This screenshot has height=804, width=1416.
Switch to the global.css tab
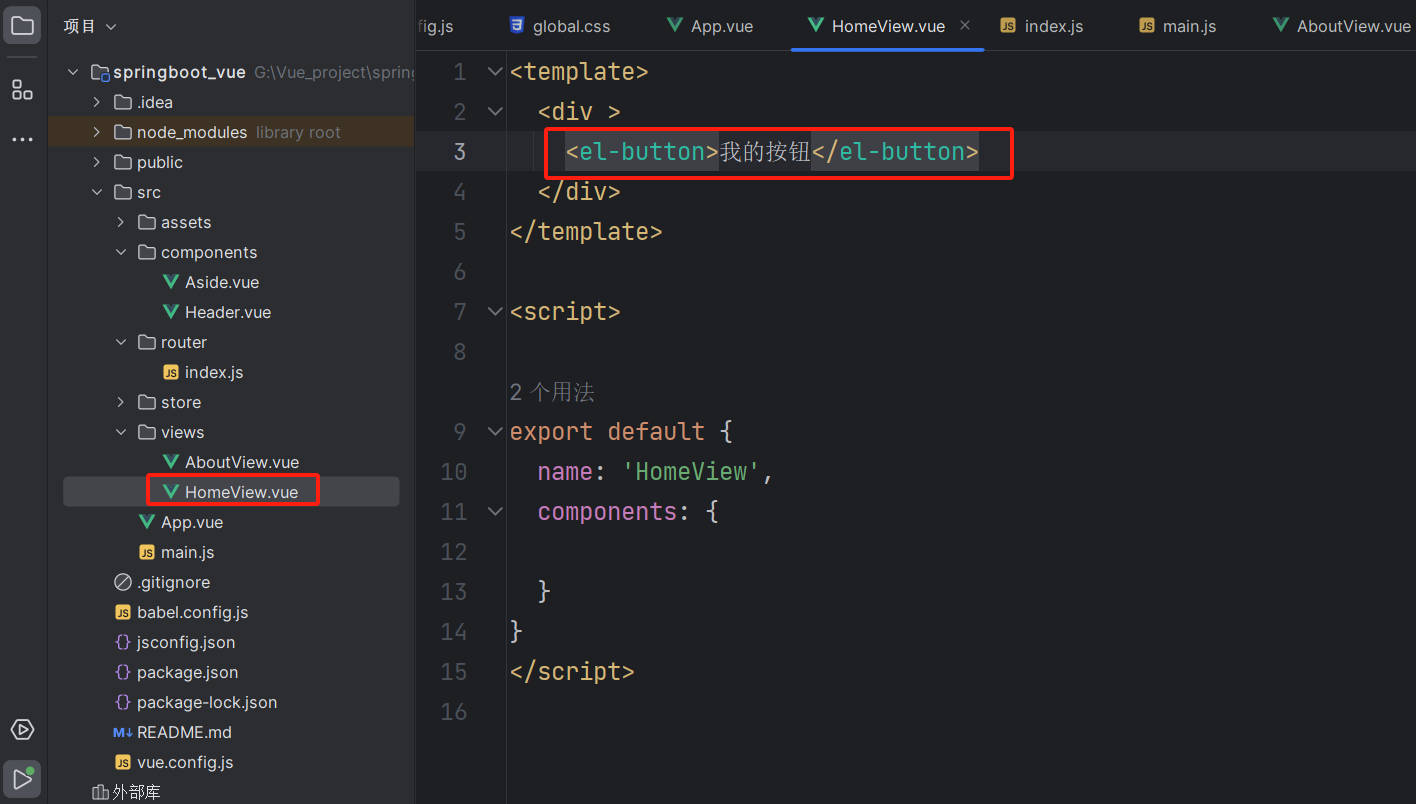click(x=559, y=26)
